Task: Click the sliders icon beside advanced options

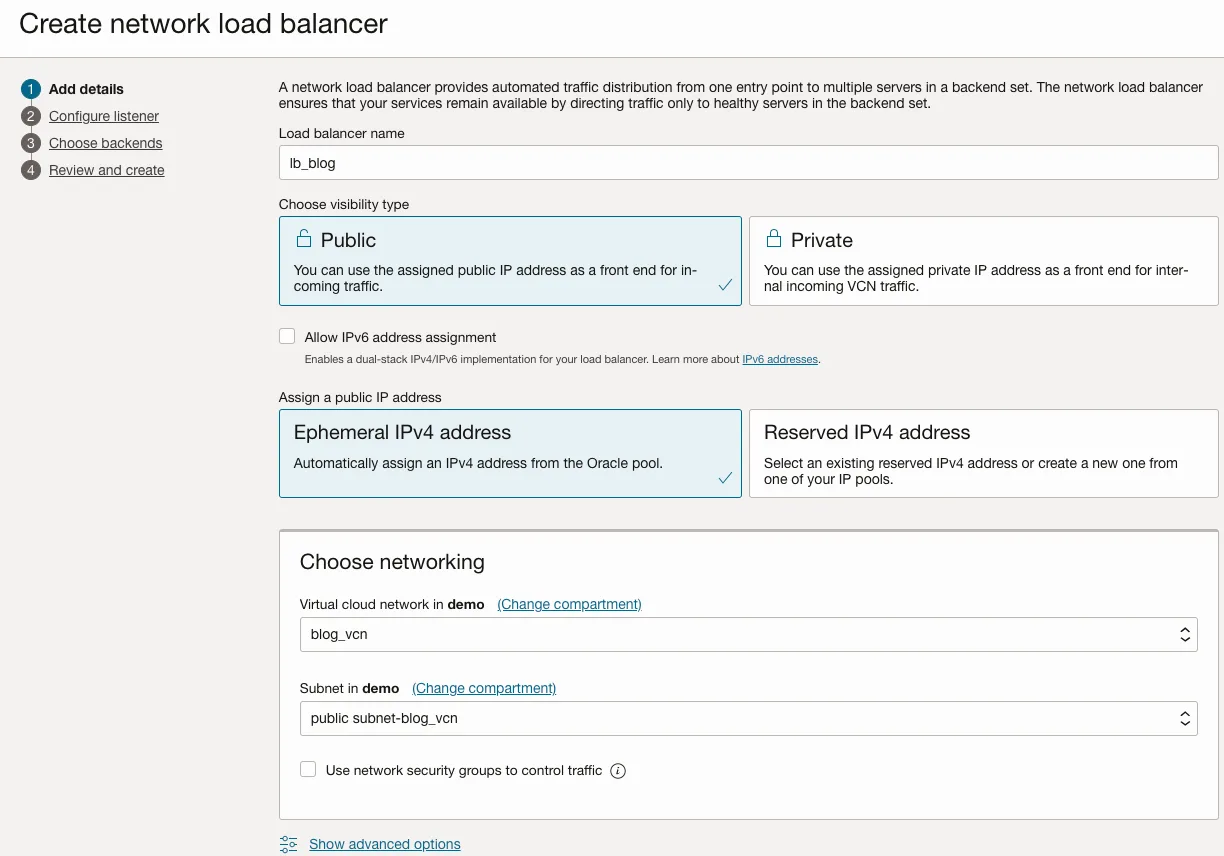Action: click(x=289, y=844)
